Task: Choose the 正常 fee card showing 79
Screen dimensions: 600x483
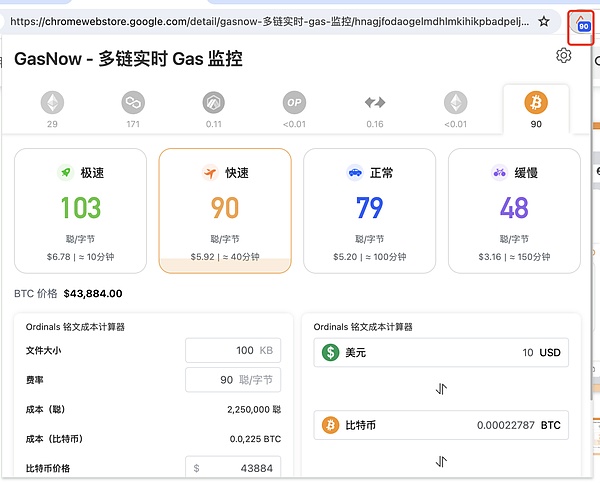Action: [369, 210]
